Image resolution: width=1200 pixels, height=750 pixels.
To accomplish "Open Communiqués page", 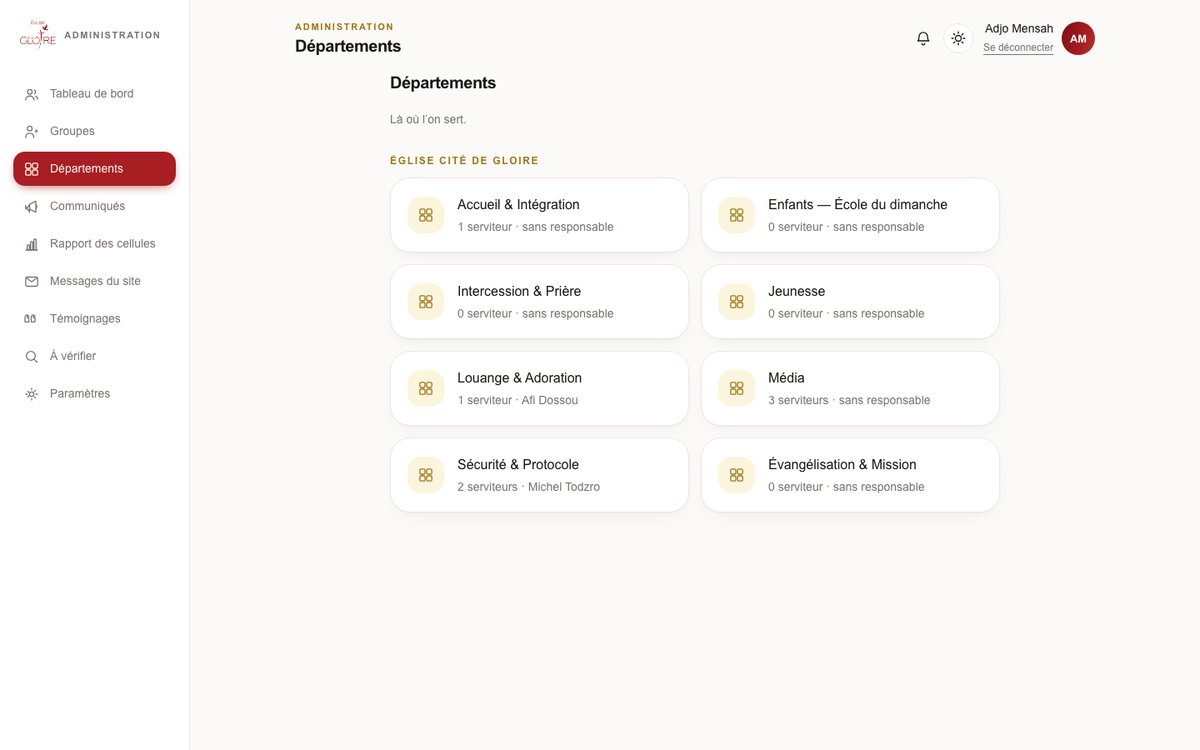I will 94,206.
